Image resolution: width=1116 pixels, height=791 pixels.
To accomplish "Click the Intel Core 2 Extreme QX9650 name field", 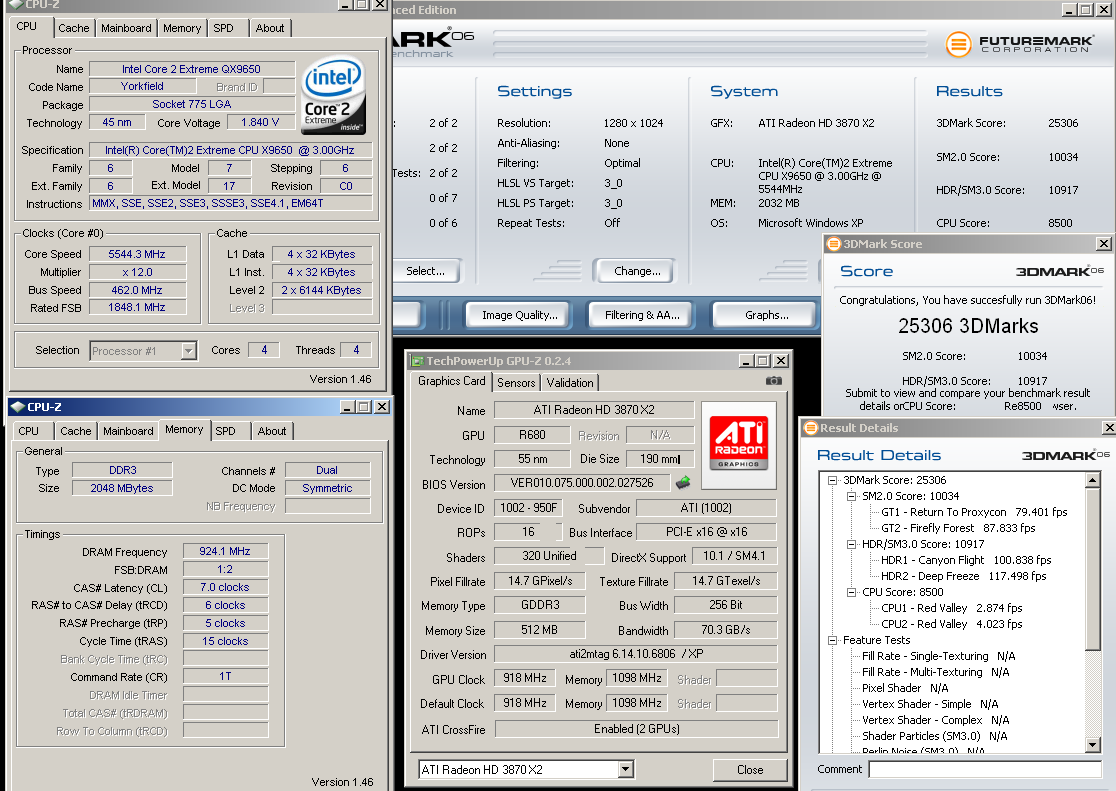I will tap(191, 69).
